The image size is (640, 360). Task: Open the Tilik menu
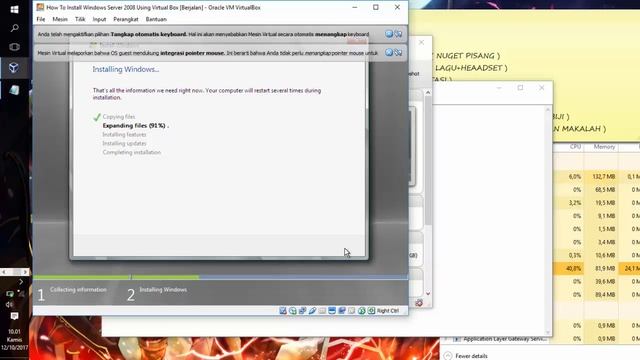click(80, 19)
